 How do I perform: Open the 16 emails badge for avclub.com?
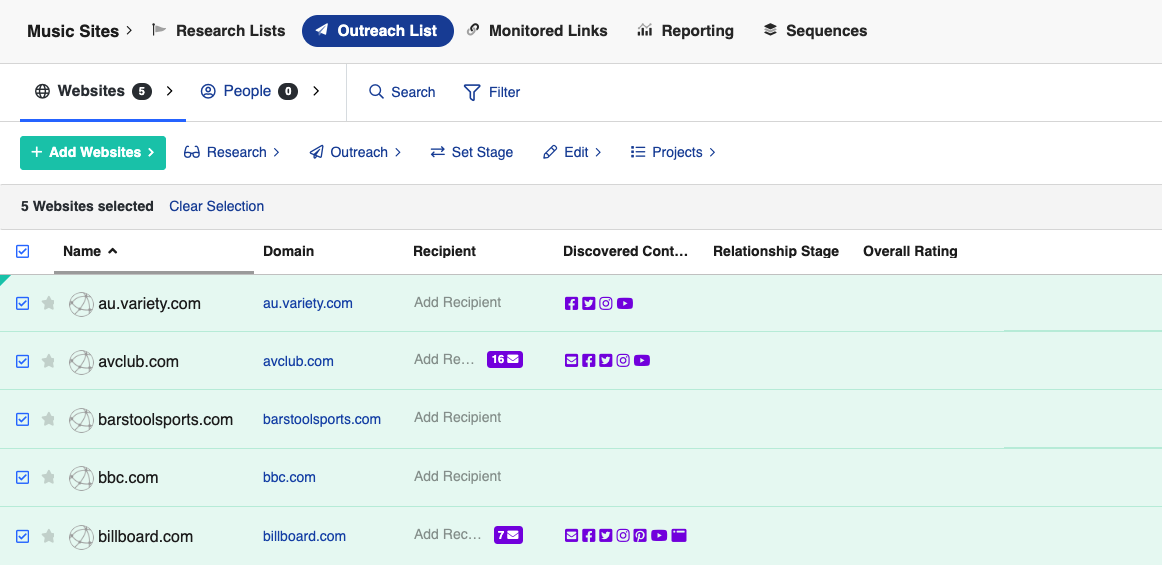coord(504,359)
